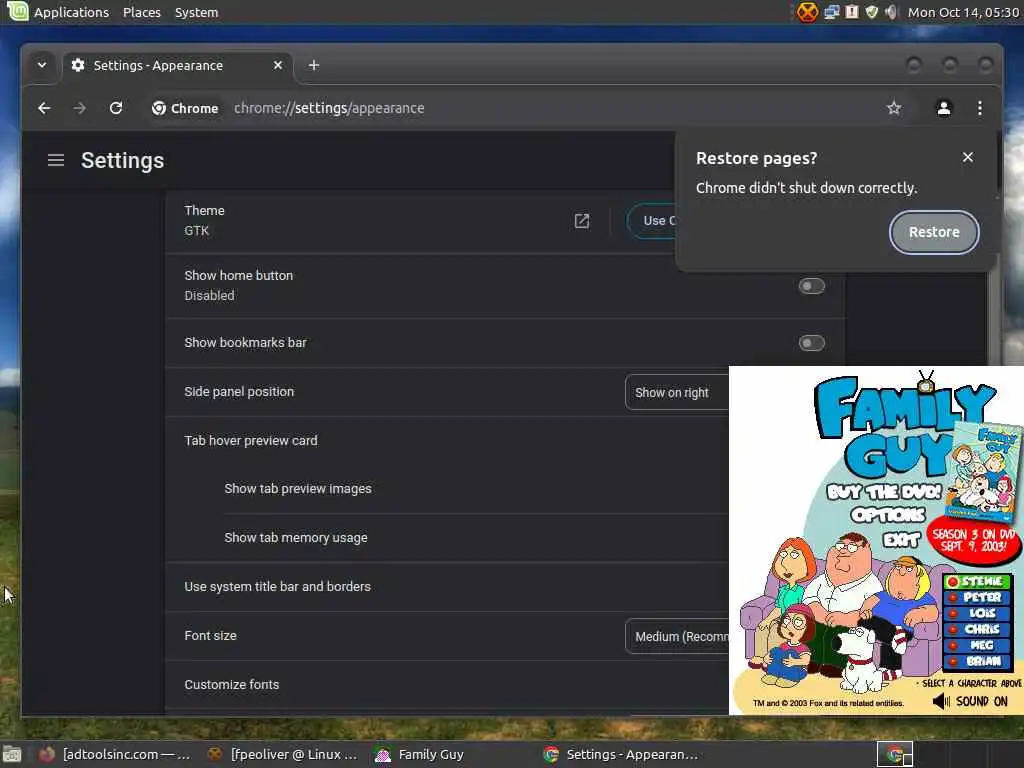The image size is (1024, 768).
Task: Close the Settings - Appearance tab
Action: click(278, 65)
